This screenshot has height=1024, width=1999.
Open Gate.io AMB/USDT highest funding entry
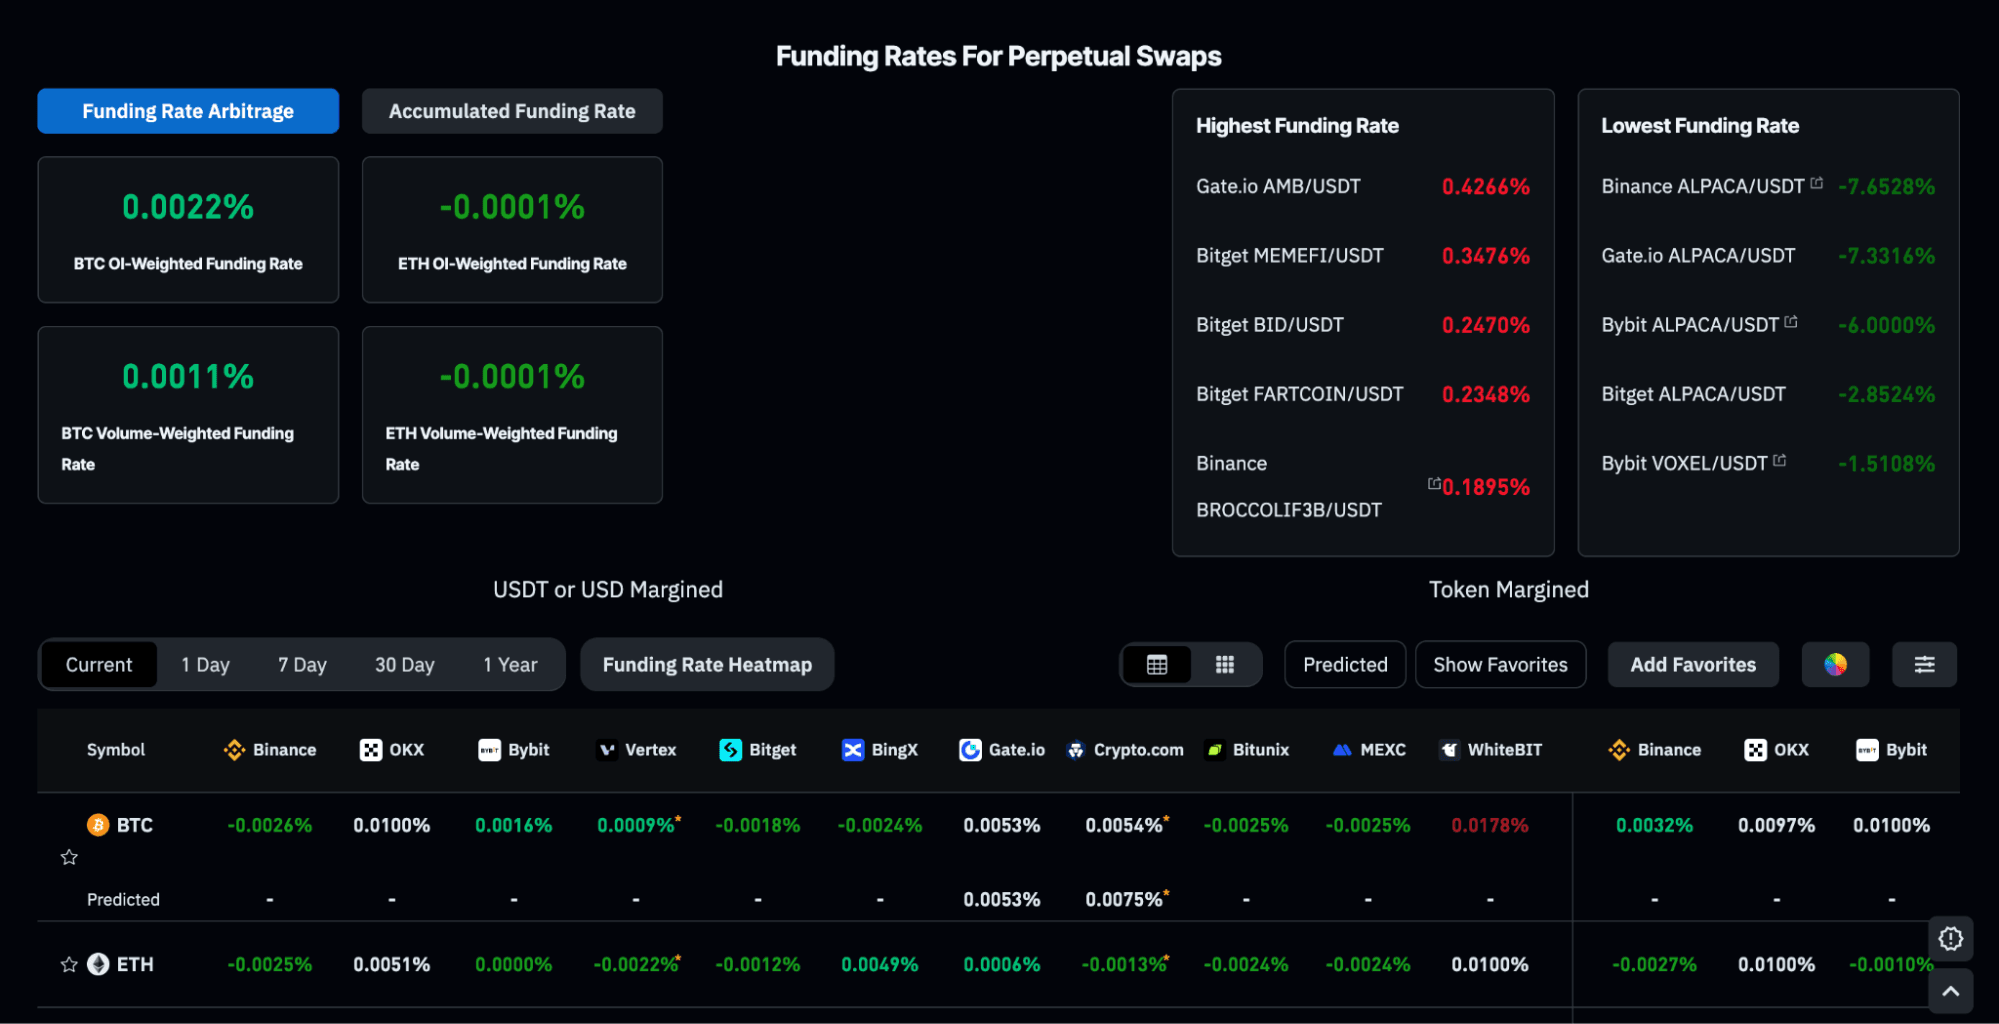(1363, 186)
